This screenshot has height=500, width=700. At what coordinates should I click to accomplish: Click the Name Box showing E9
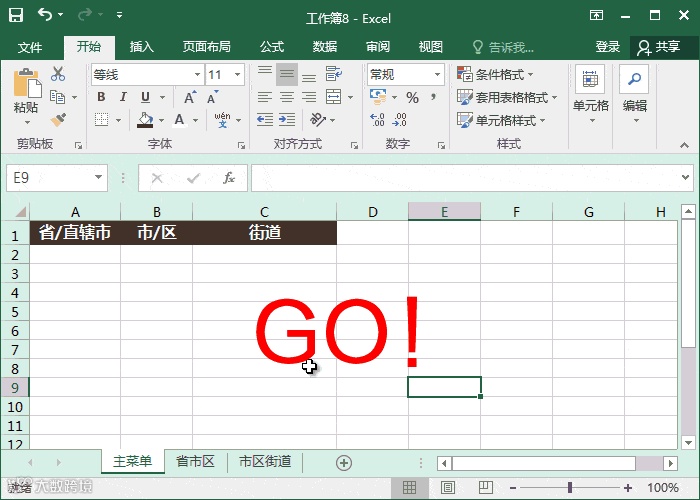57,178
